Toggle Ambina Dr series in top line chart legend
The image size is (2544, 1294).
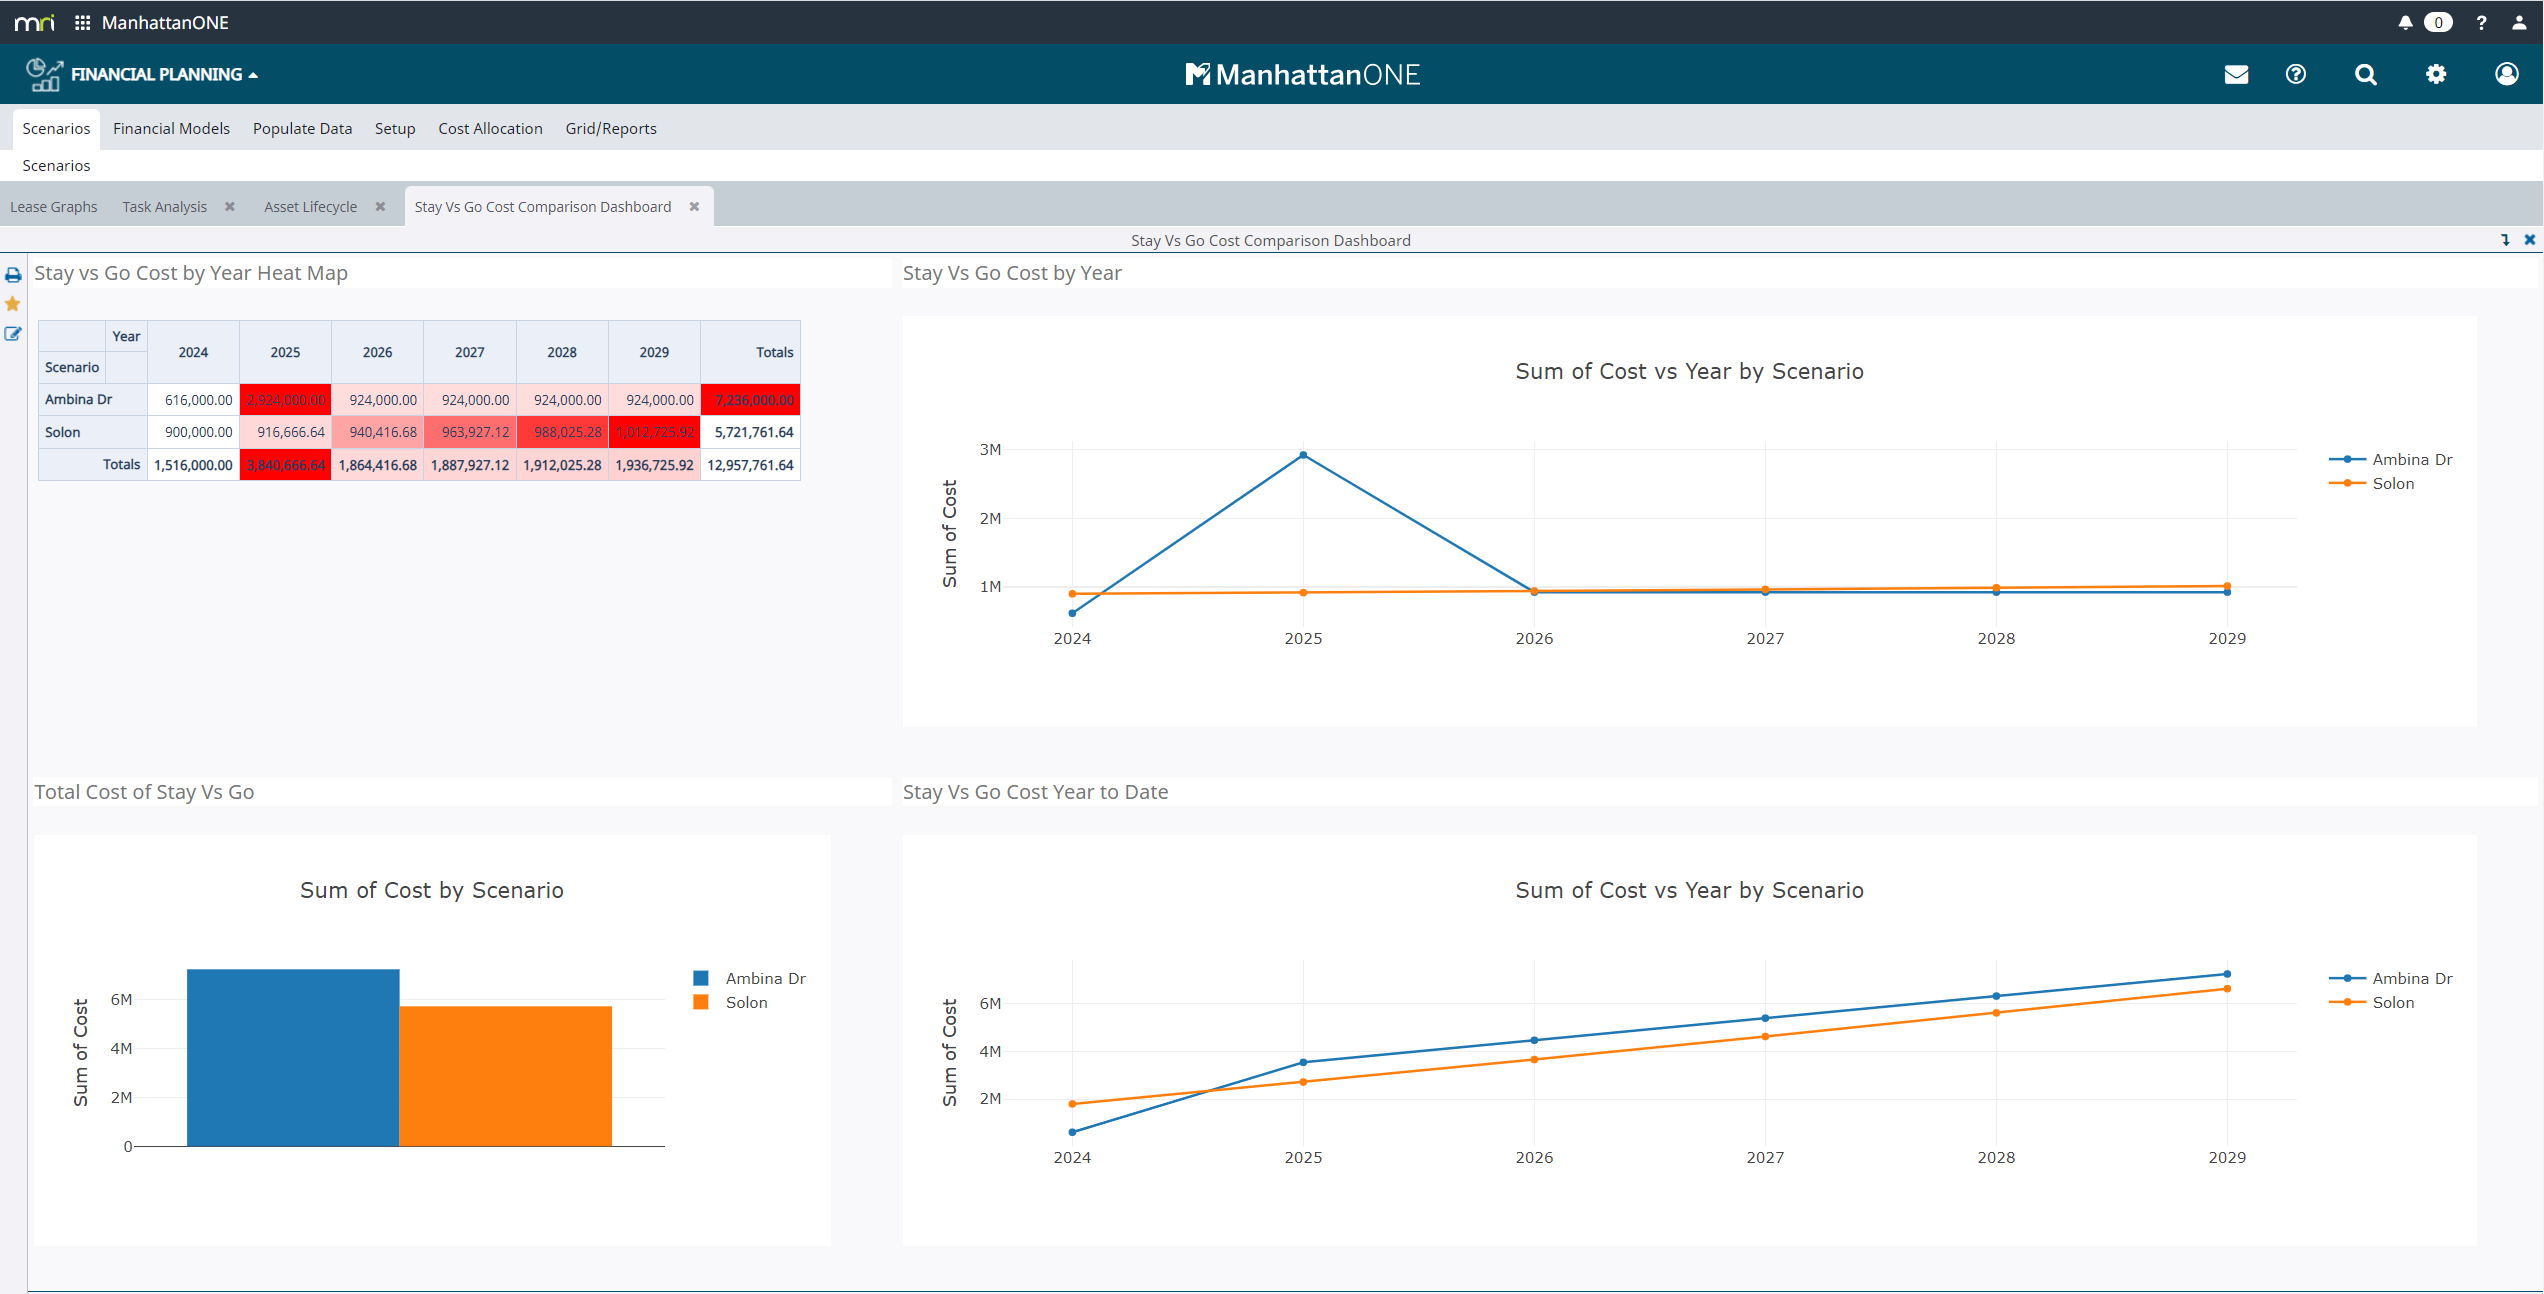(2411, 460)
